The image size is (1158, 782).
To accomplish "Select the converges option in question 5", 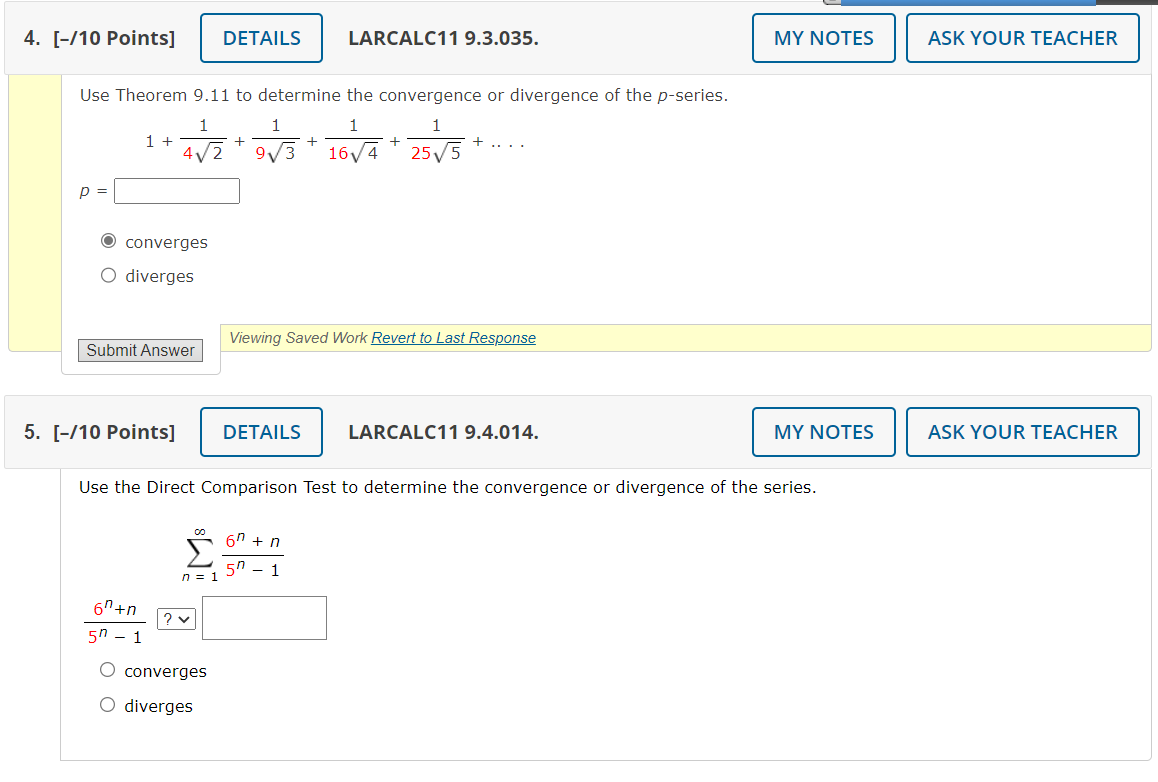I will 107,669.
